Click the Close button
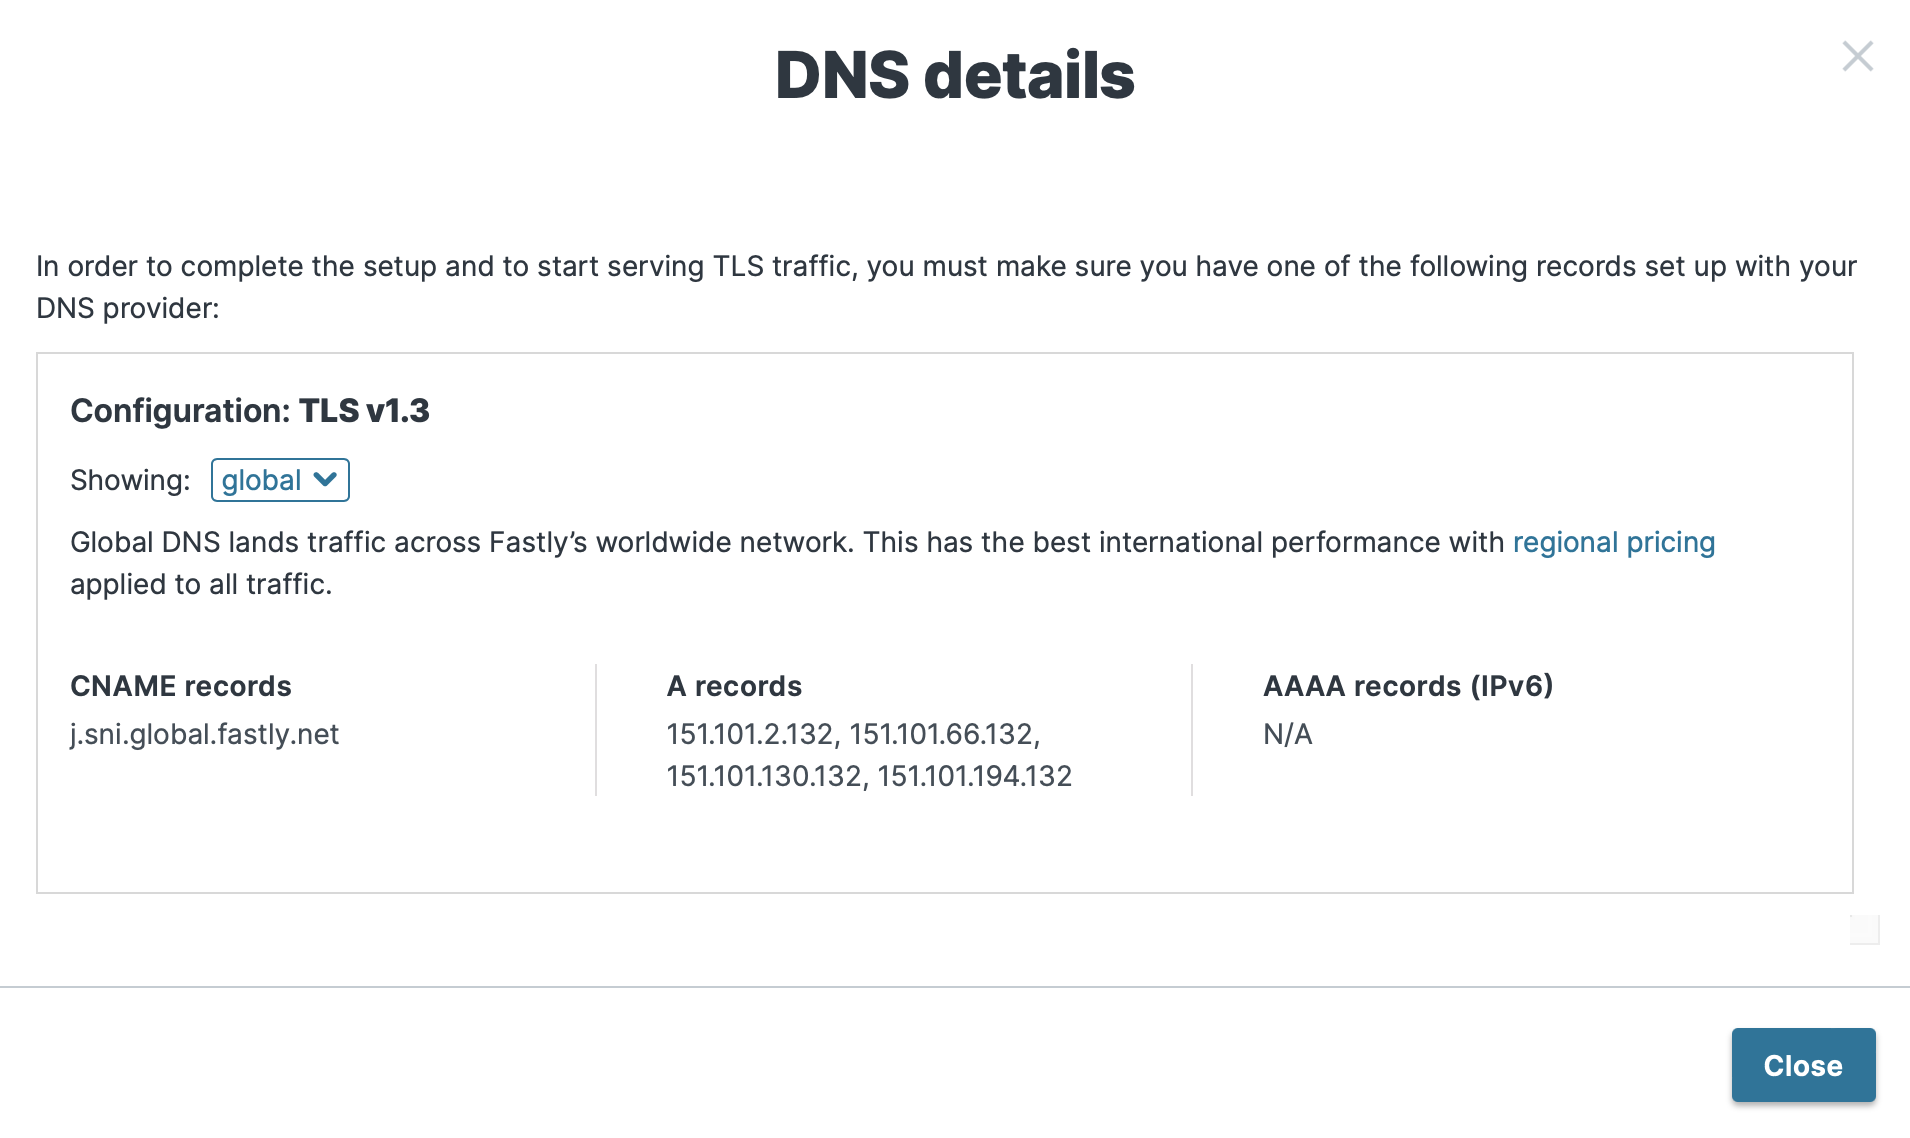1910x1138 pixels. pyautogui.click(x=1802, y=1065)
